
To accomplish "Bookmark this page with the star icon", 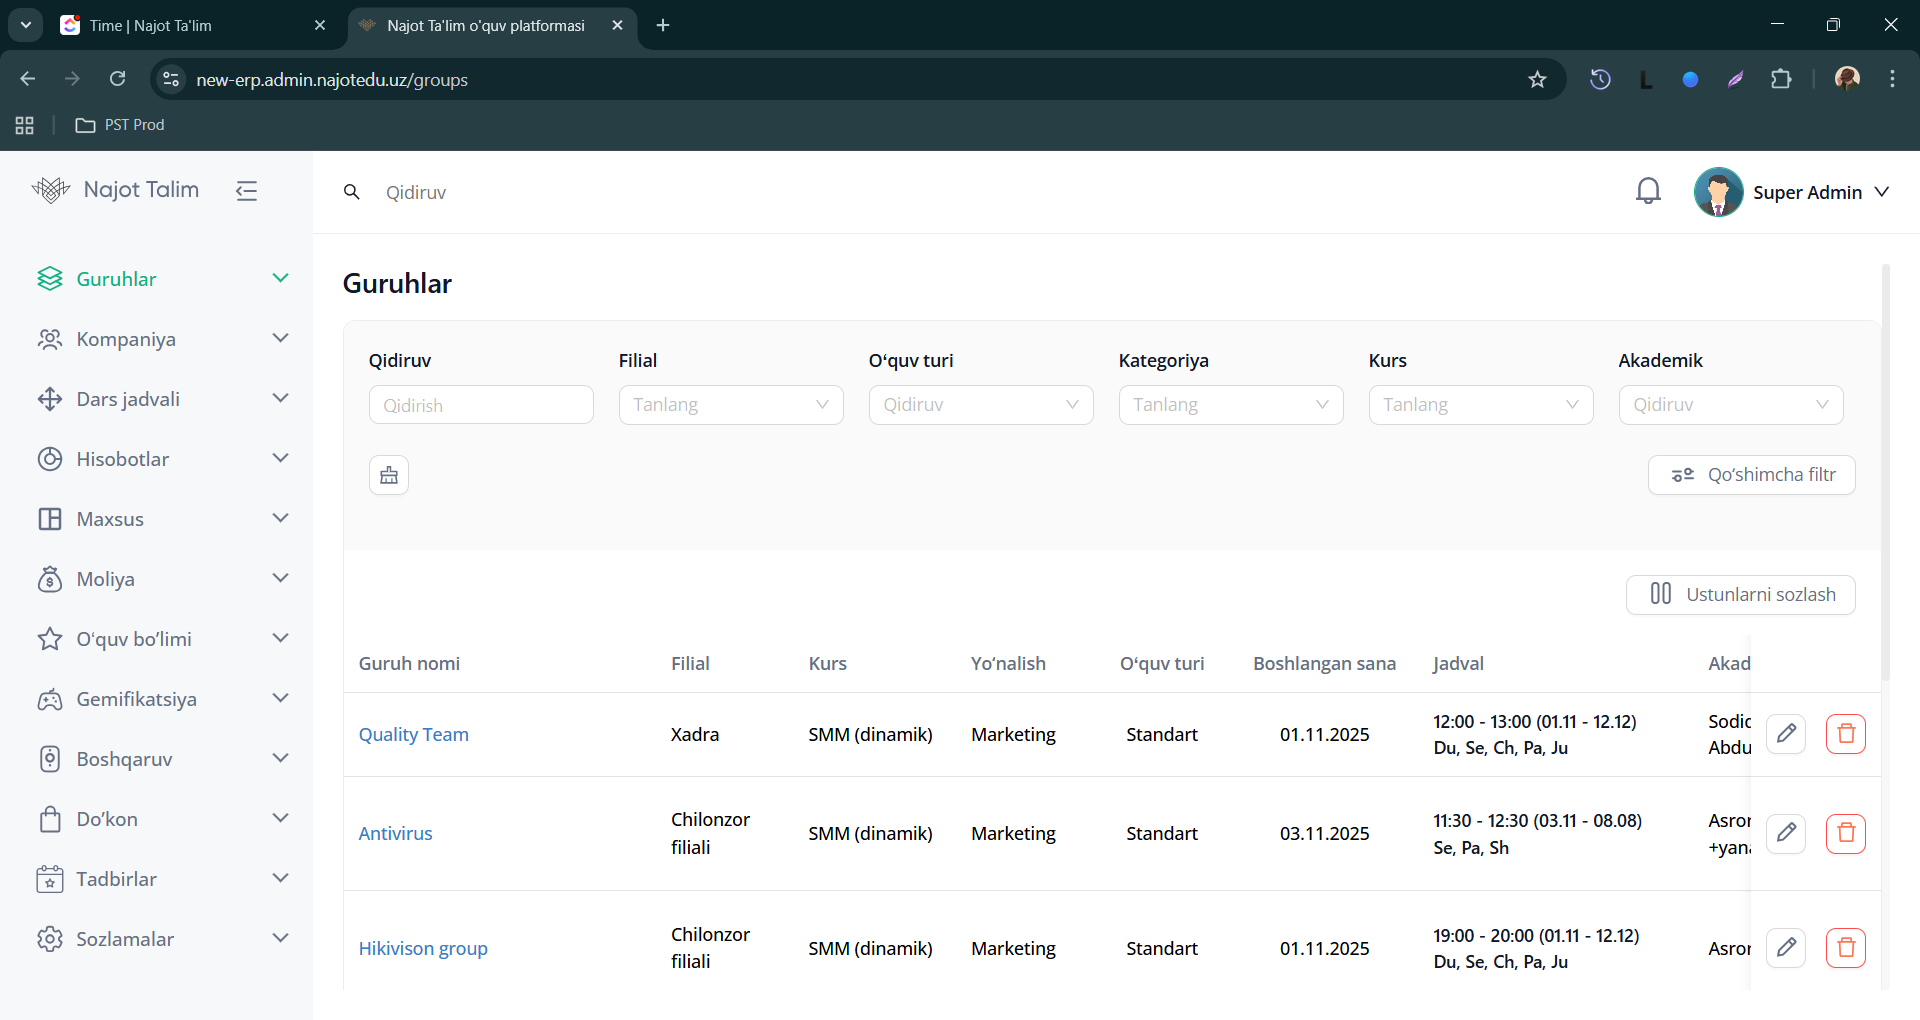I will 1537,80.
